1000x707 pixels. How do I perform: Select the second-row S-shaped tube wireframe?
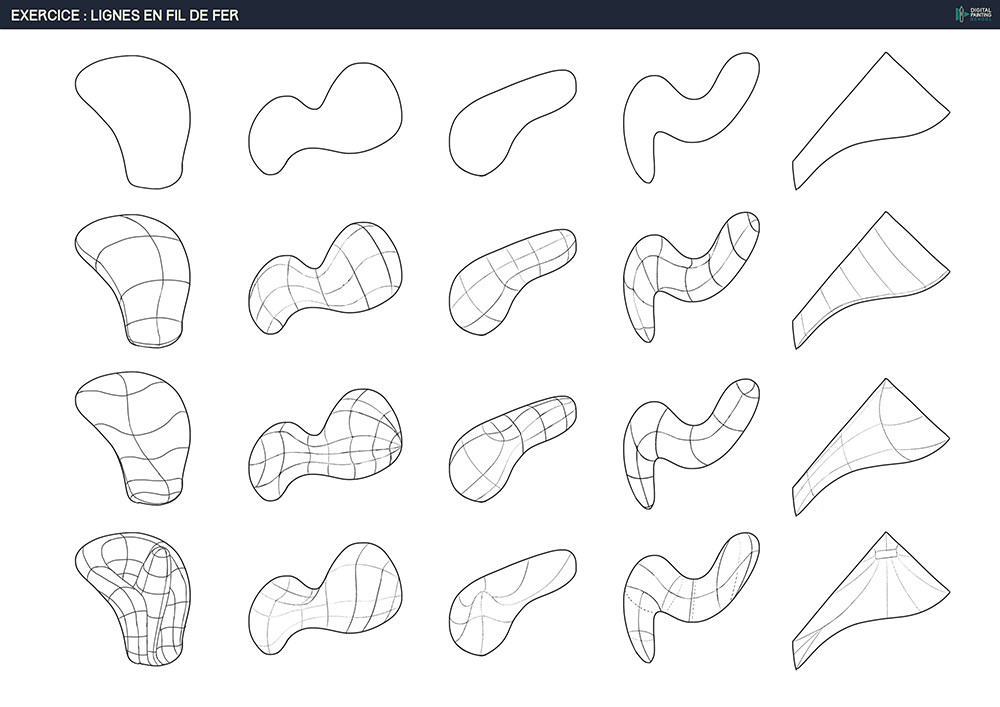coord(690,275)
